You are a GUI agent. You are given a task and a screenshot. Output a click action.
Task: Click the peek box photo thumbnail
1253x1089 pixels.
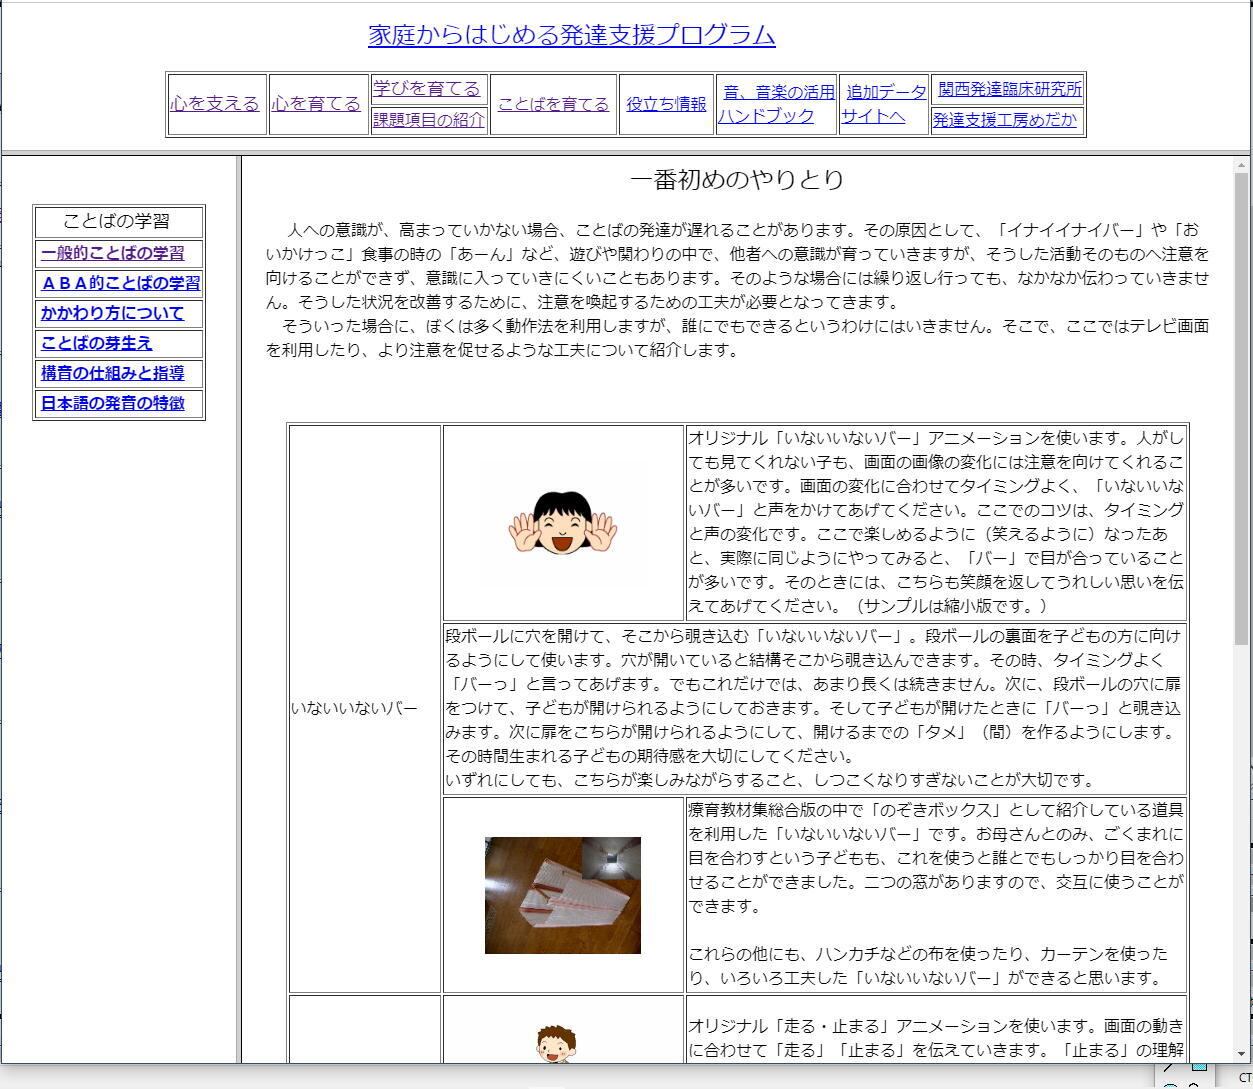[562, 895]
